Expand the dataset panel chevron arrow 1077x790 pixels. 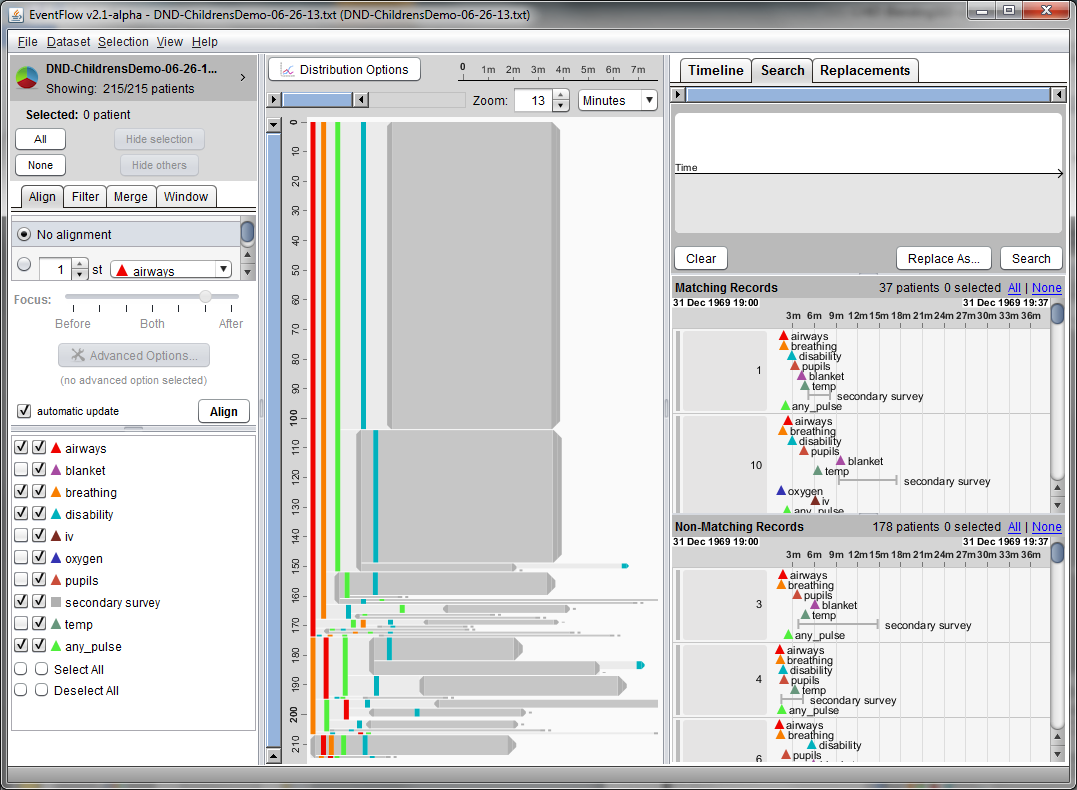point(243,77)
